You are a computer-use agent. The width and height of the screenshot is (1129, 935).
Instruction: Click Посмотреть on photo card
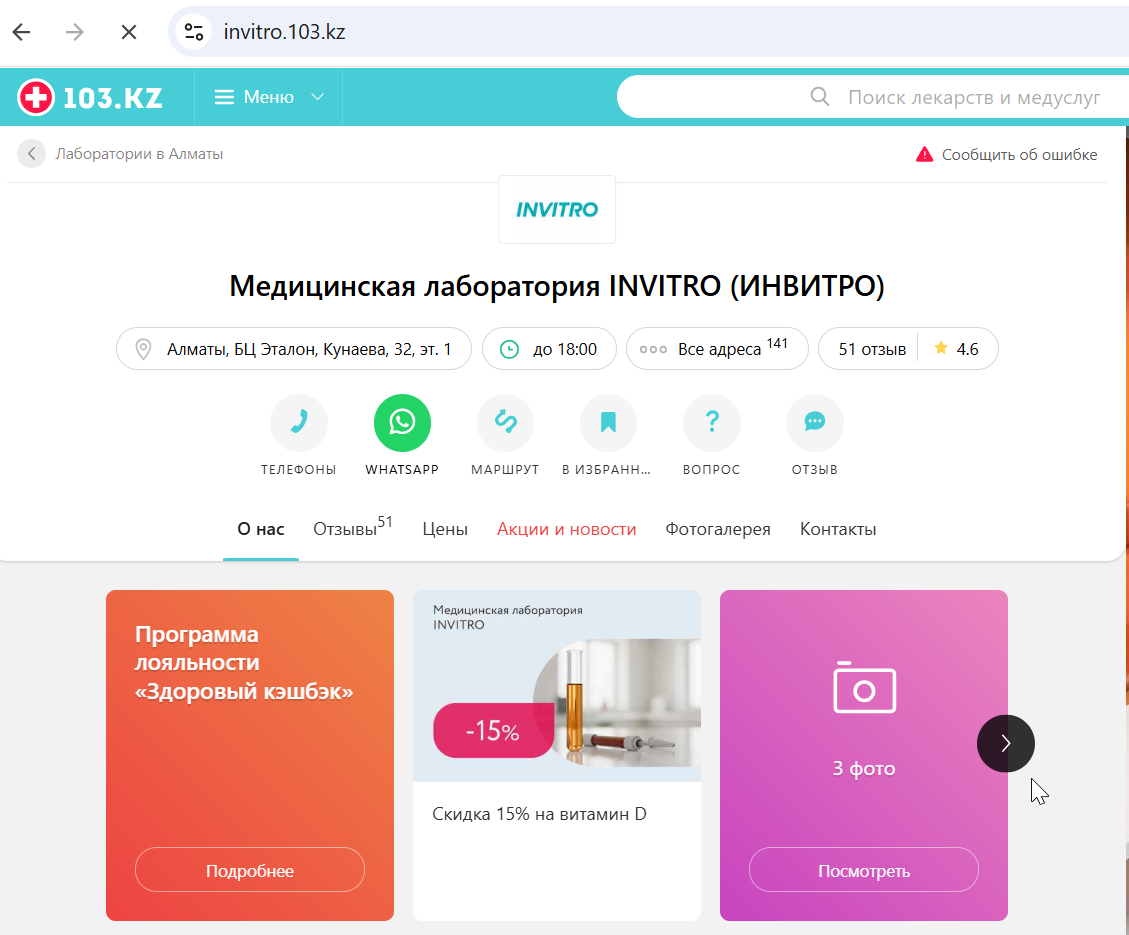coord(863,869)
